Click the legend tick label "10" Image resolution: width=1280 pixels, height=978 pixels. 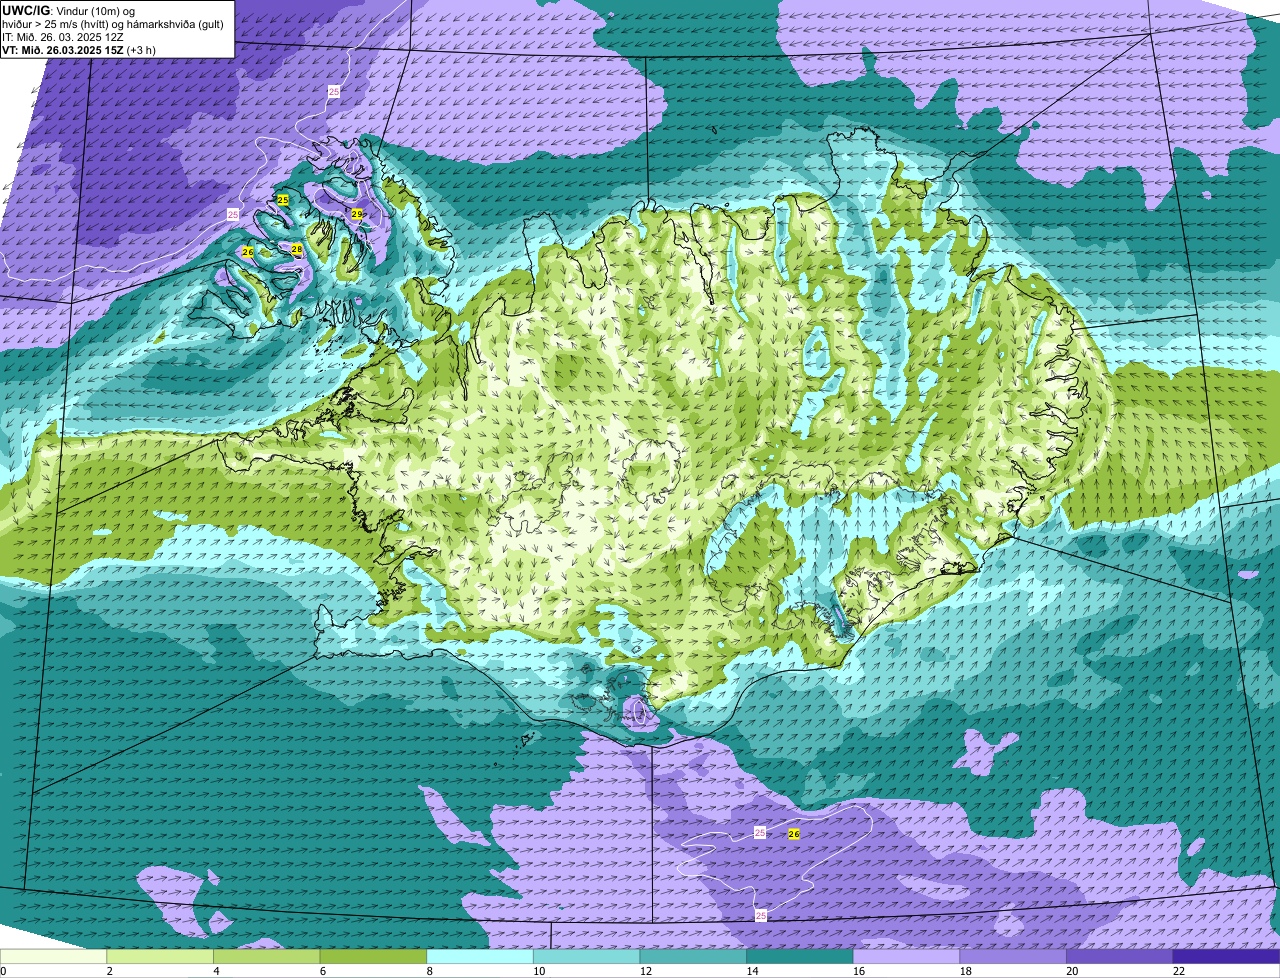539,971
